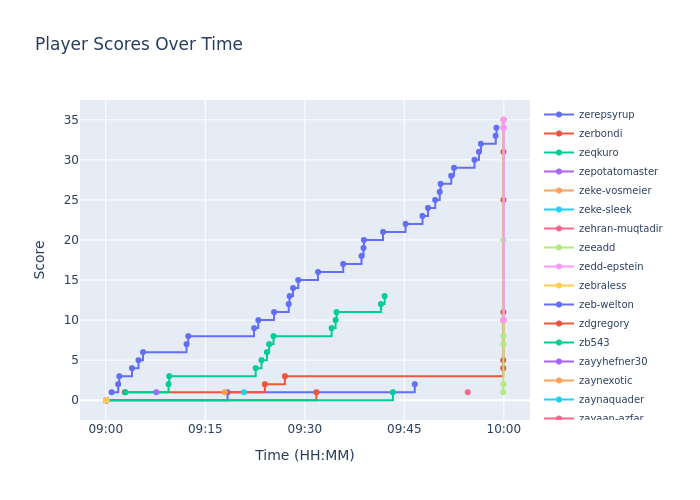Screen dimensions: 700x500
Task: Toggle the zeeadd legend item
Action: click(x=596, y=248)
